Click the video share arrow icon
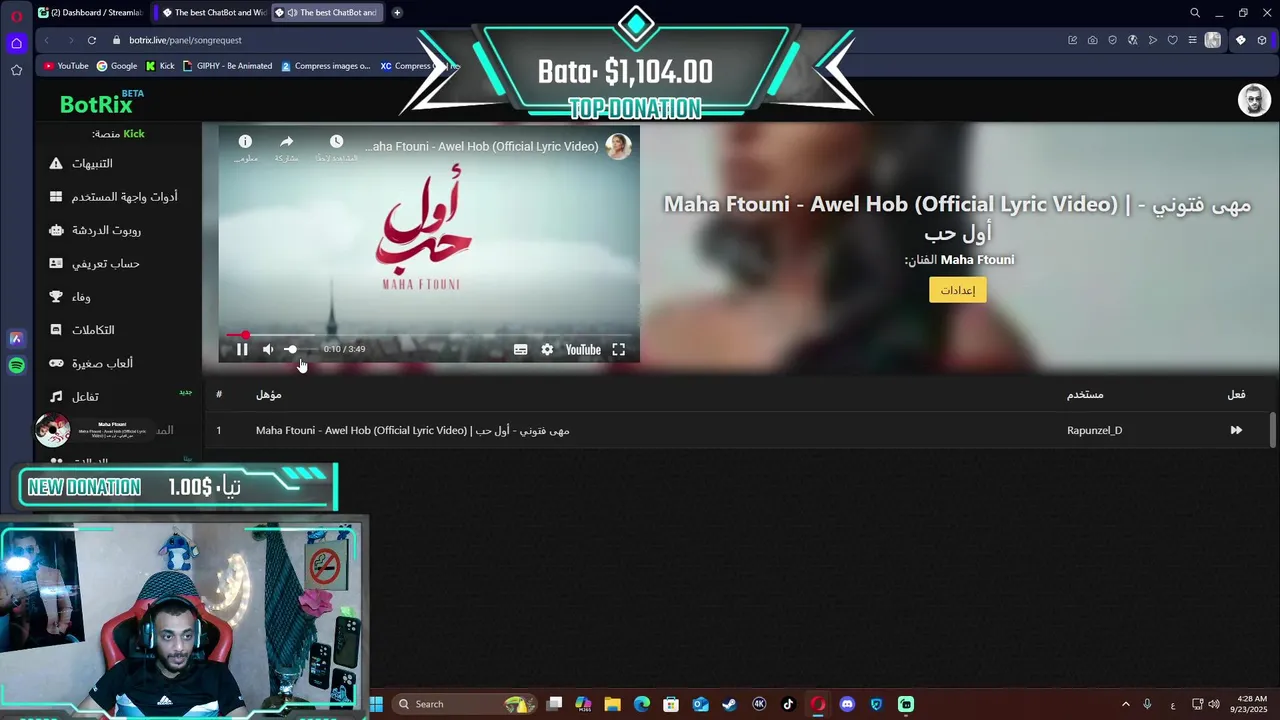This screenshot has height=720, width=1280. (x=286, y=142)
